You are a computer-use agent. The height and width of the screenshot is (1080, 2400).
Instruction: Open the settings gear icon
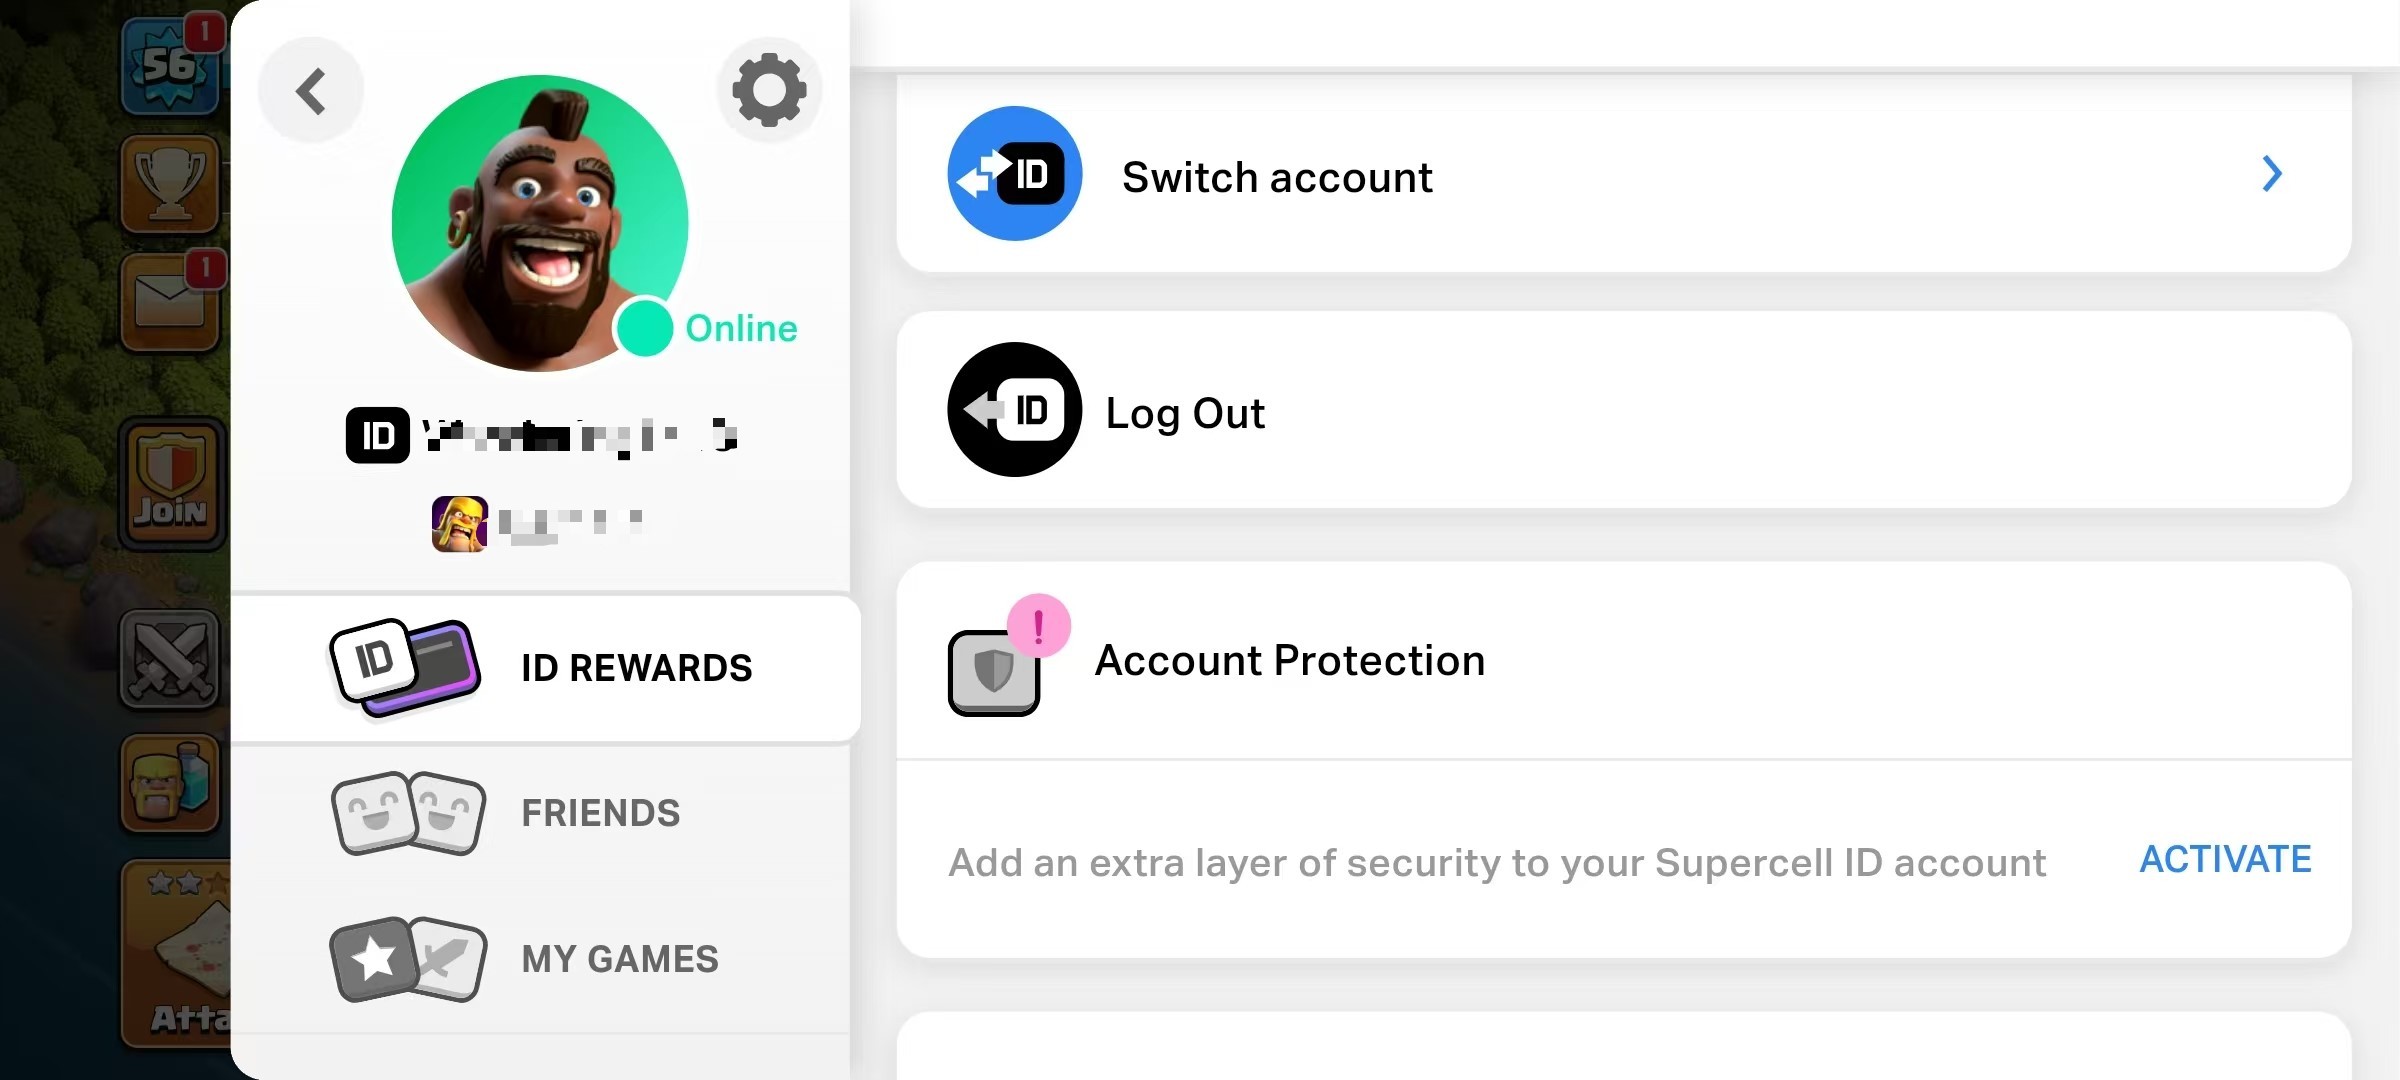tap(769, 90)
